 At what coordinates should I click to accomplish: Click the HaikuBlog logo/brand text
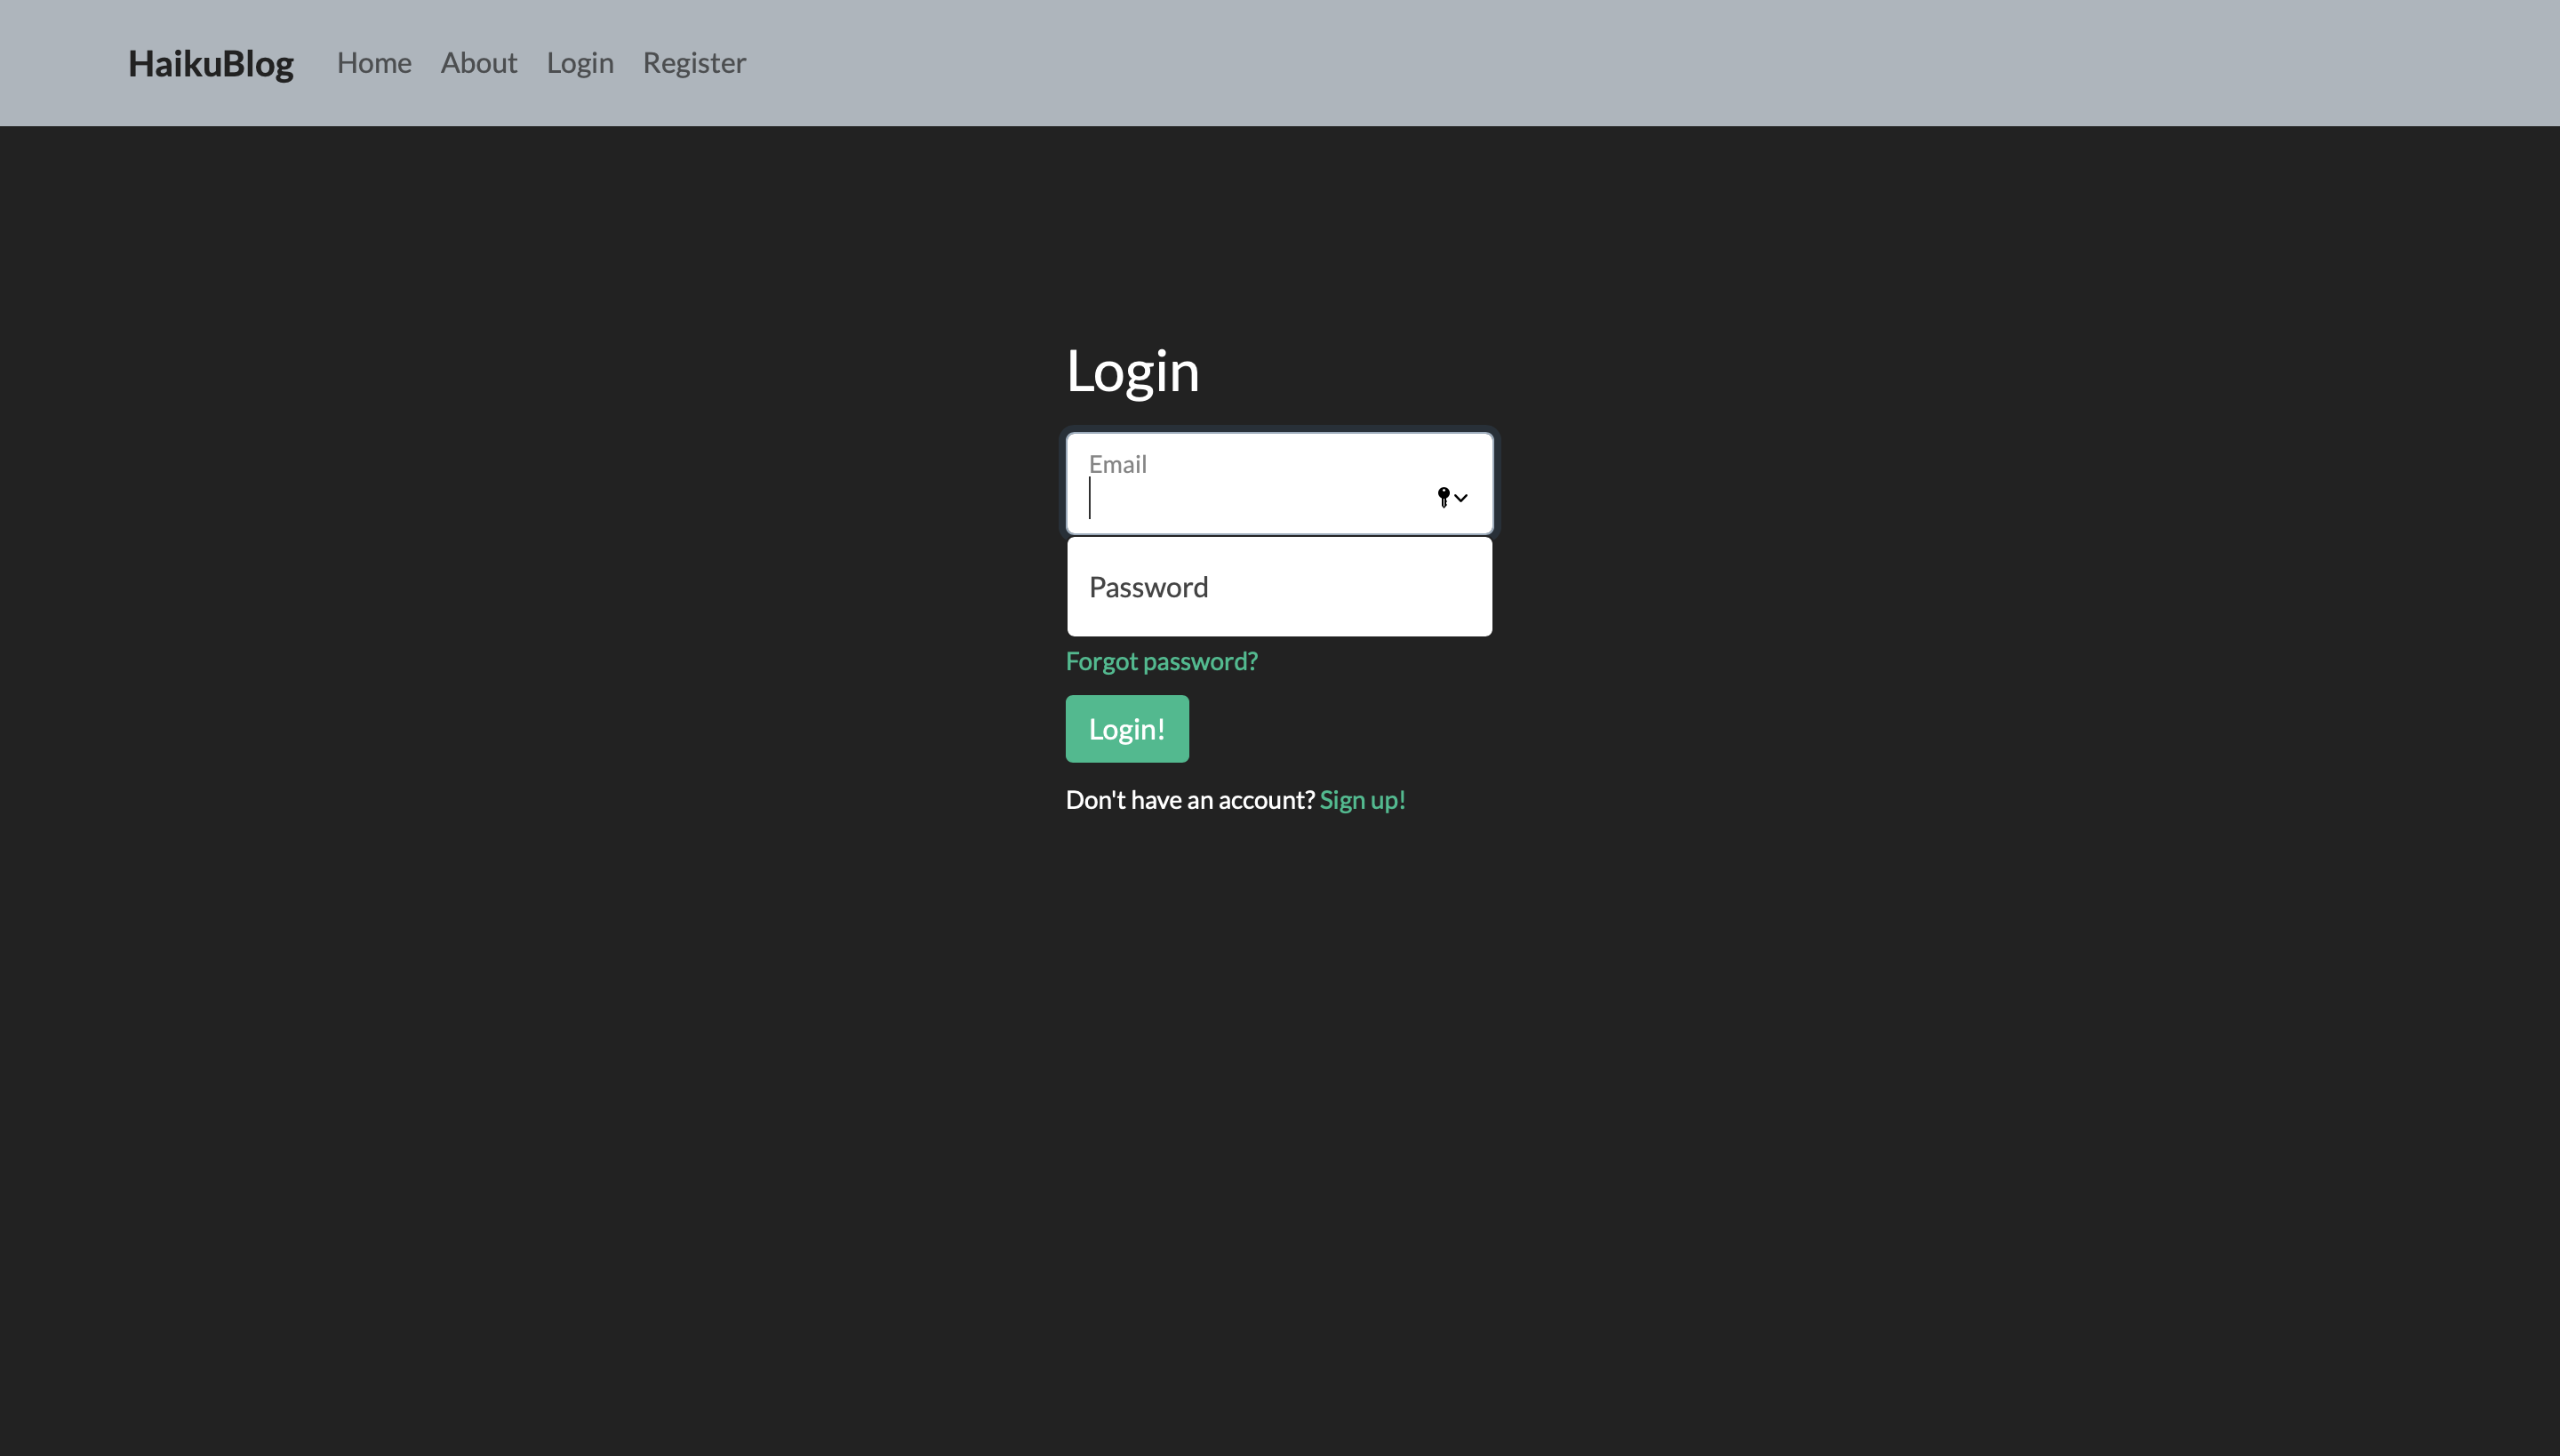coord(209,61)
